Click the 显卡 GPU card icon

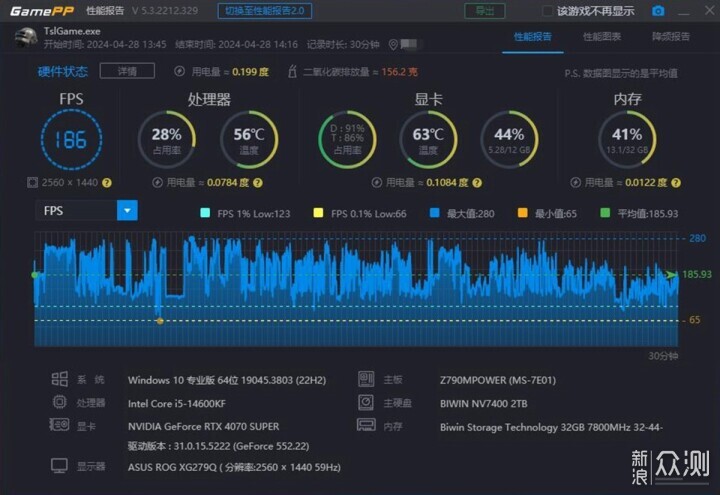point(59,425)
